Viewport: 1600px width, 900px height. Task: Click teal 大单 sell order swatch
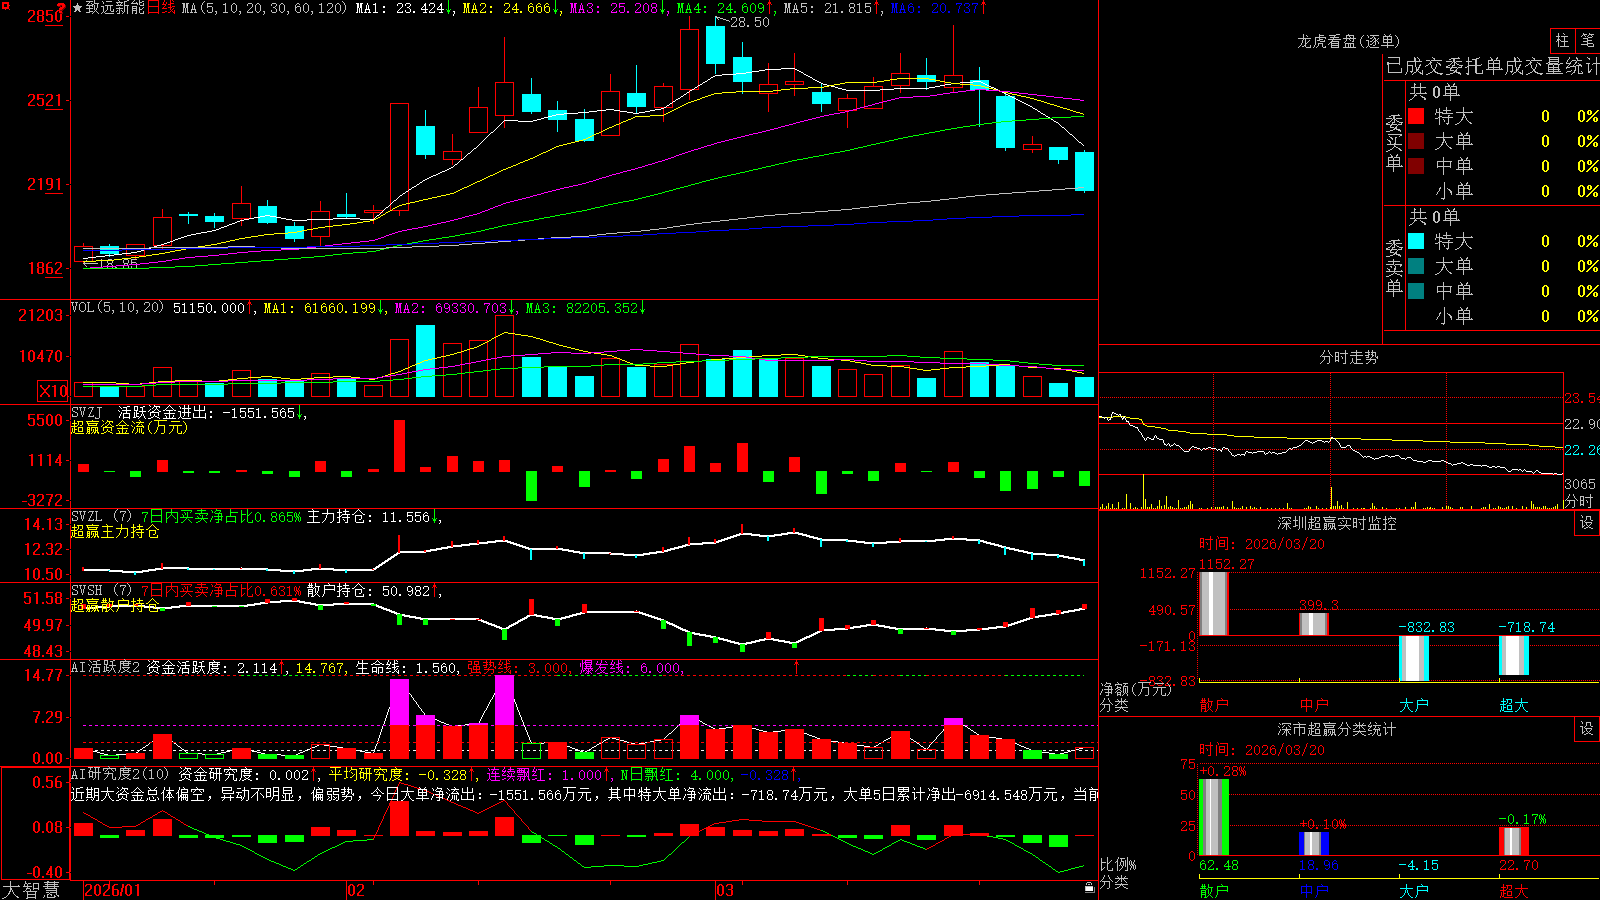click(1416, 266)
